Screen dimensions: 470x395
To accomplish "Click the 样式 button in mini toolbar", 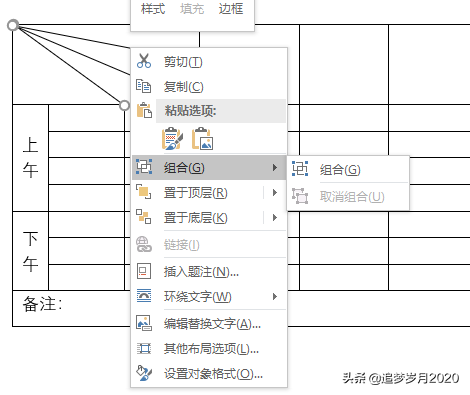I will pos(153,9).
